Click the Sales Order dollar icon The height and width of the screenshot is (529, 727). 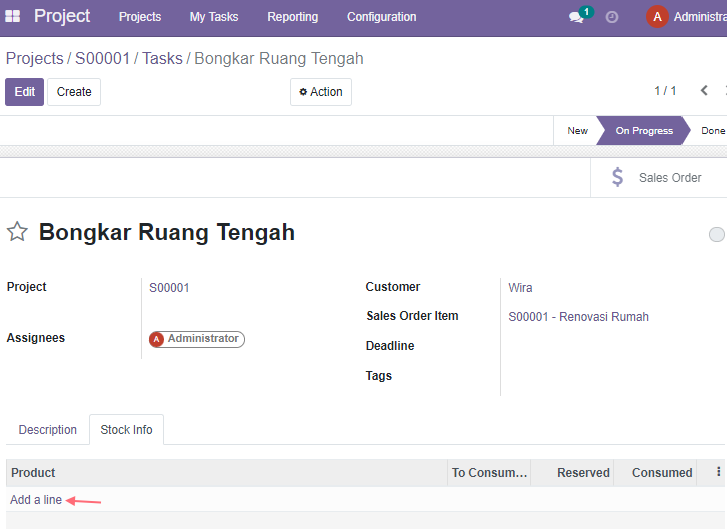[x=617, y=177]
